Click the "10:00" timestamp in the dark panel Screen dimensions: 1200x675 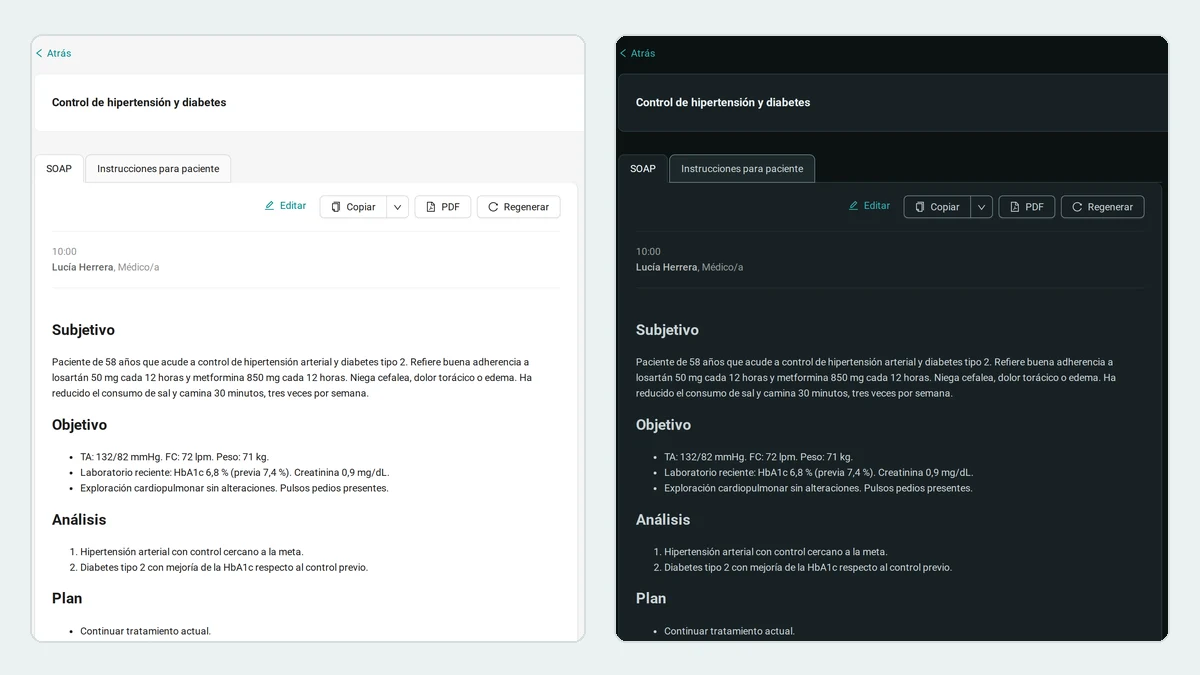648,252
